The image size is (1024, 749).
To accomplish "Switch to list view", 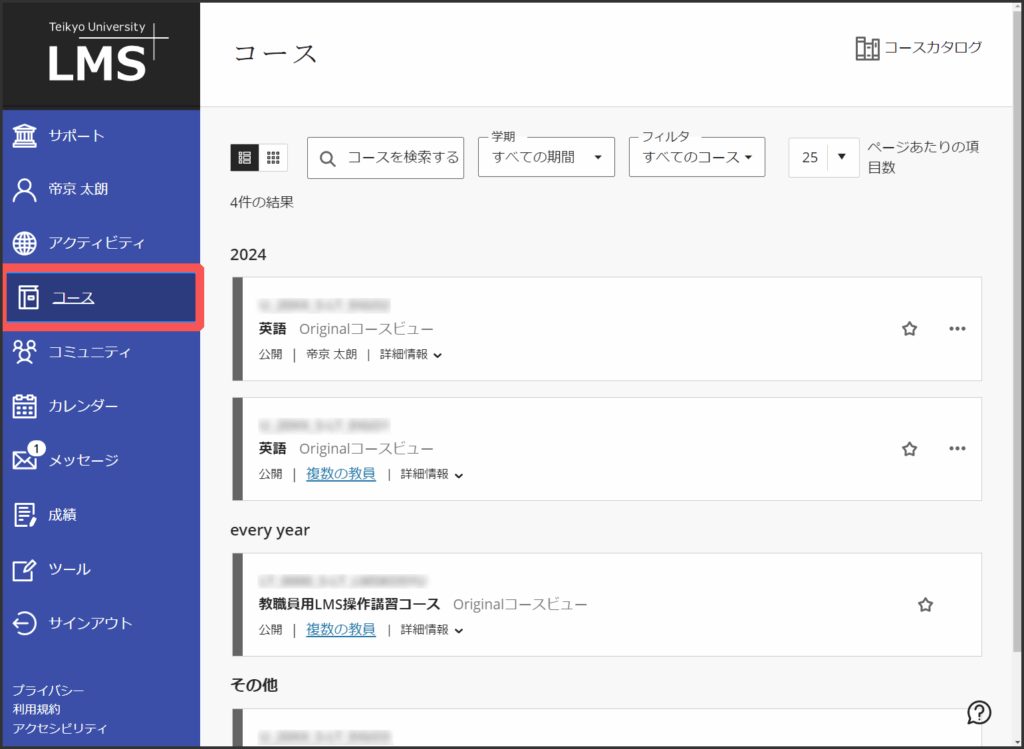I will pos(245,157).
